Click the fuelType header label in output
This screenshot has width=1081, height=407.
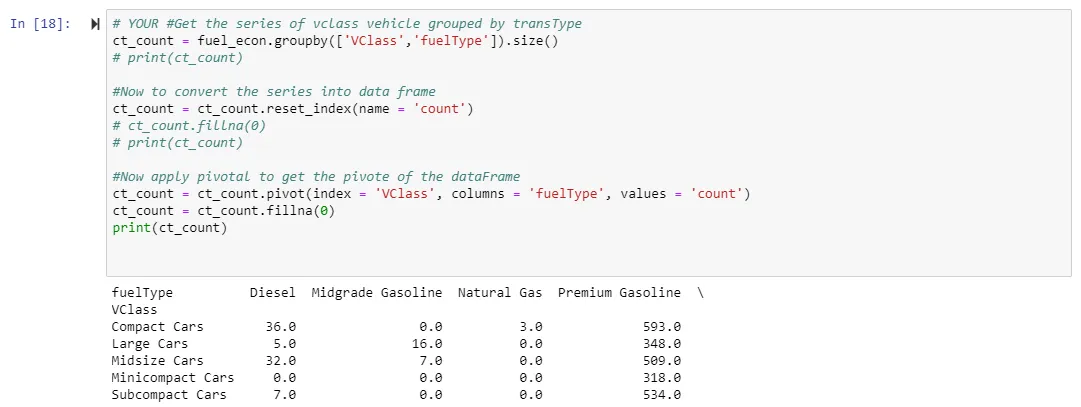point(142,293)
